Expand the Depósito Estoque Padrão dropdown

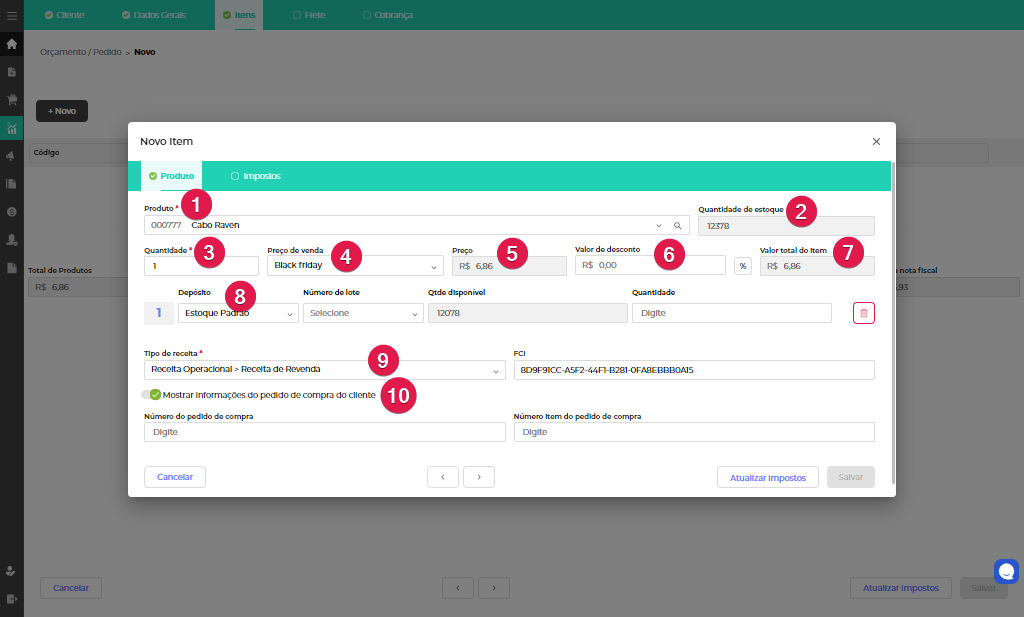[238, 313]
